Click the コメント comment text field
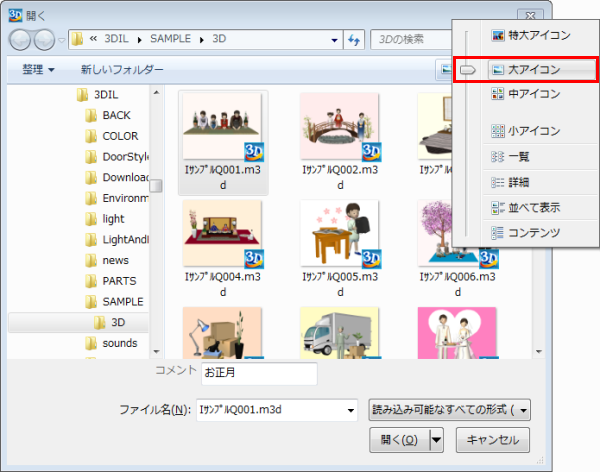Screen dimensions: 600x472 pos(259,373)
